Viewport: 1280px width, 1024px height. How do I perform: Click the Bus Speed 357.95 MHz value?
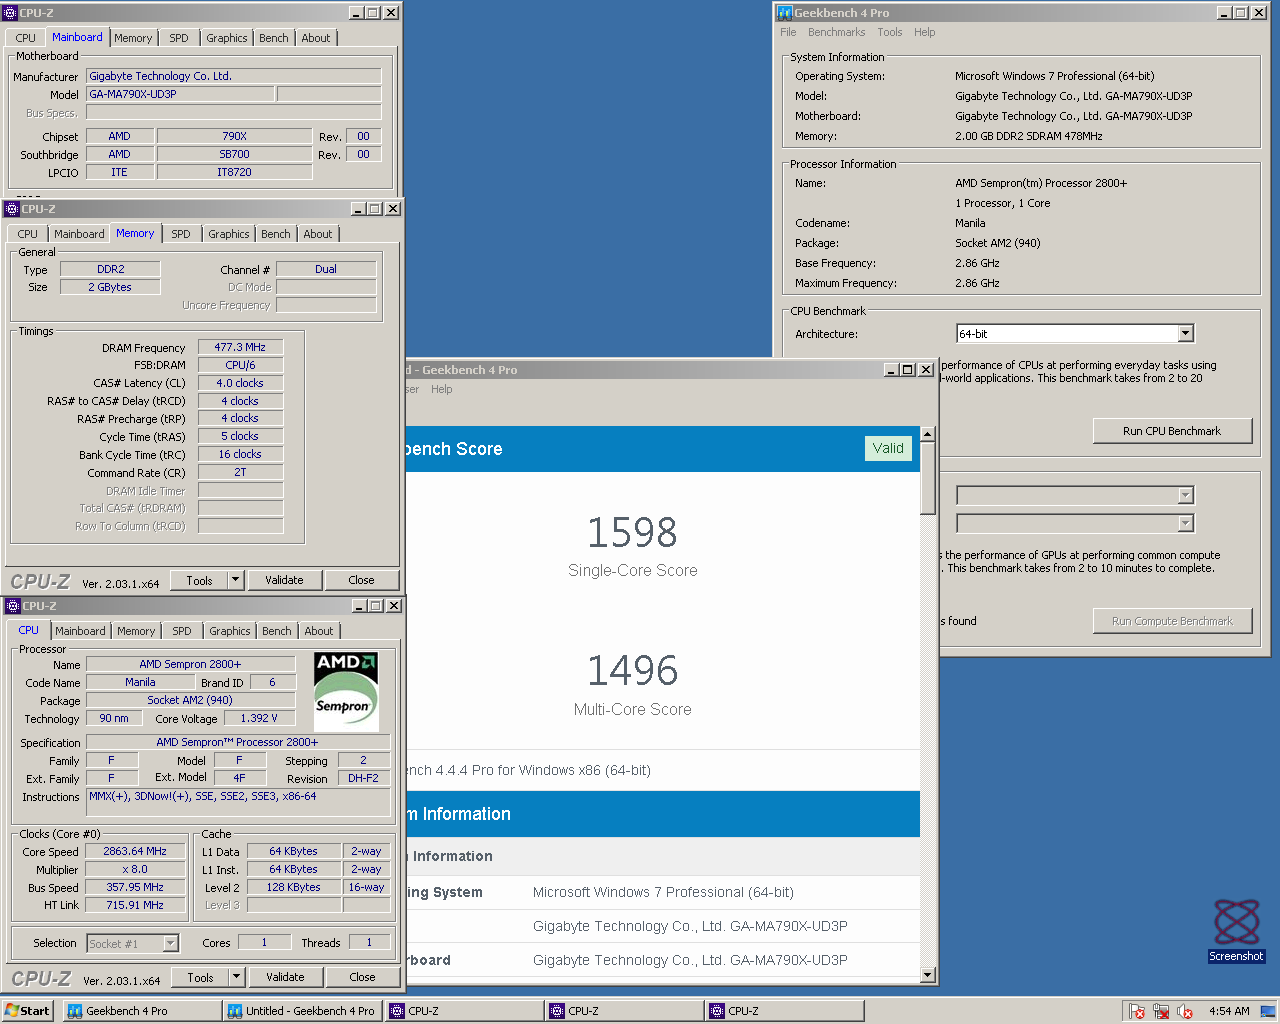pos(135,887)
